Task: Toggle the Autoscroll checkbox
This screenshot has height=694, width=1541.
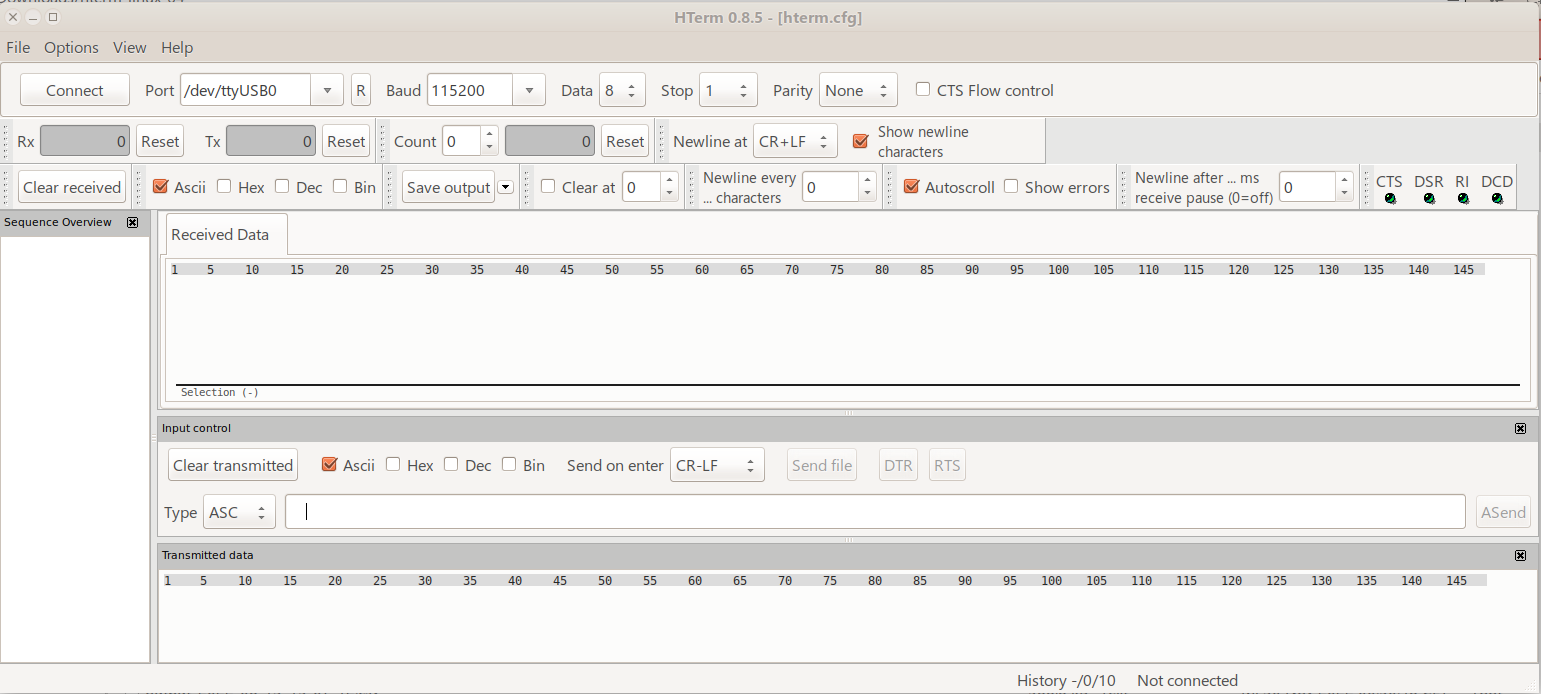Action: 911,187
